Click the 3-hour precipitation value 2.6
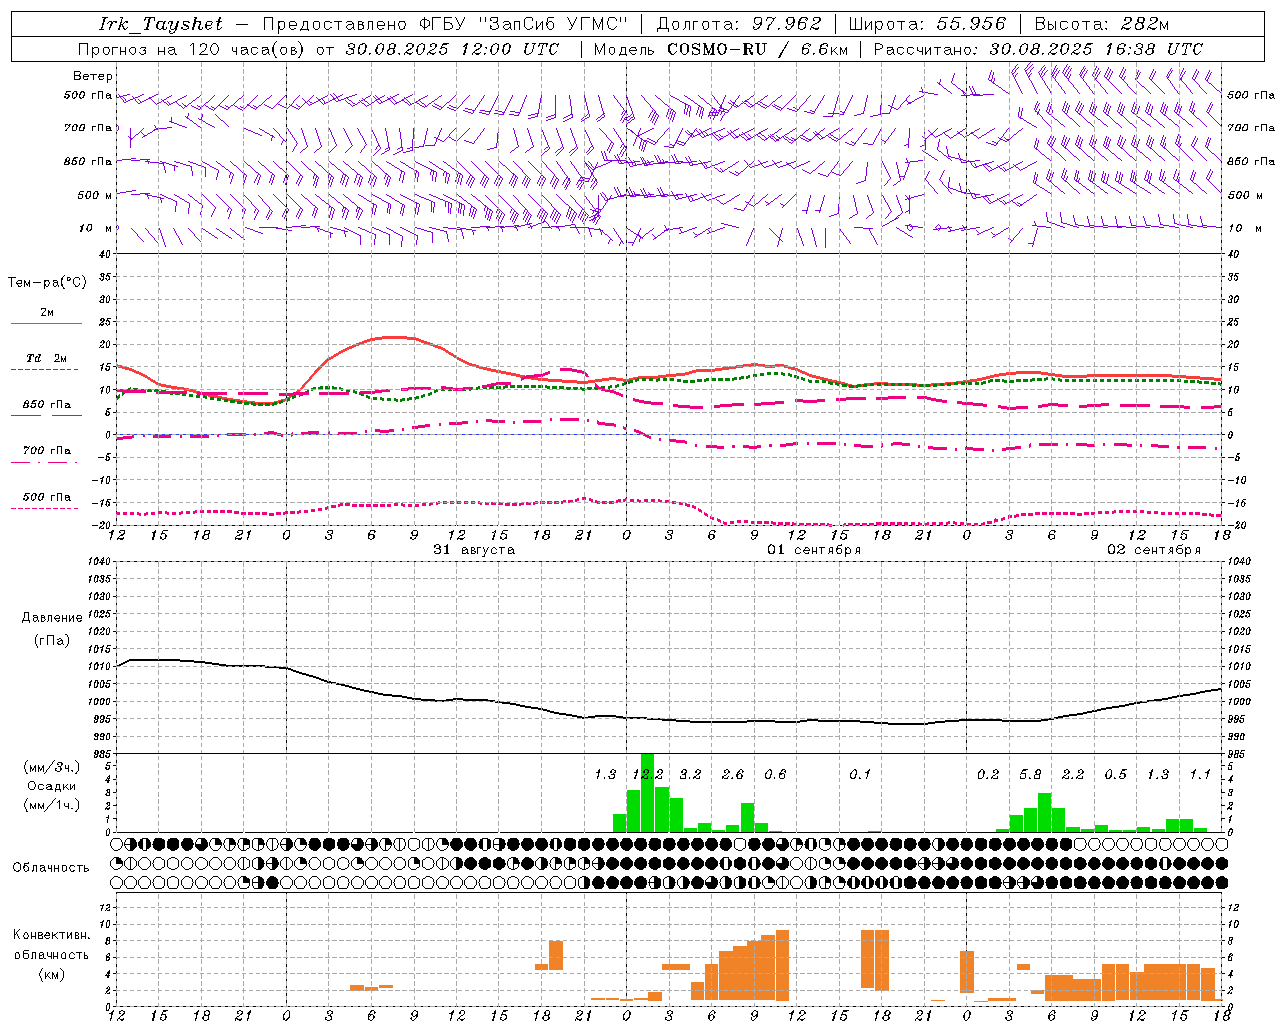Image resolution: width=1280 pixels, height=1024 pixels. tap(733, 774)
